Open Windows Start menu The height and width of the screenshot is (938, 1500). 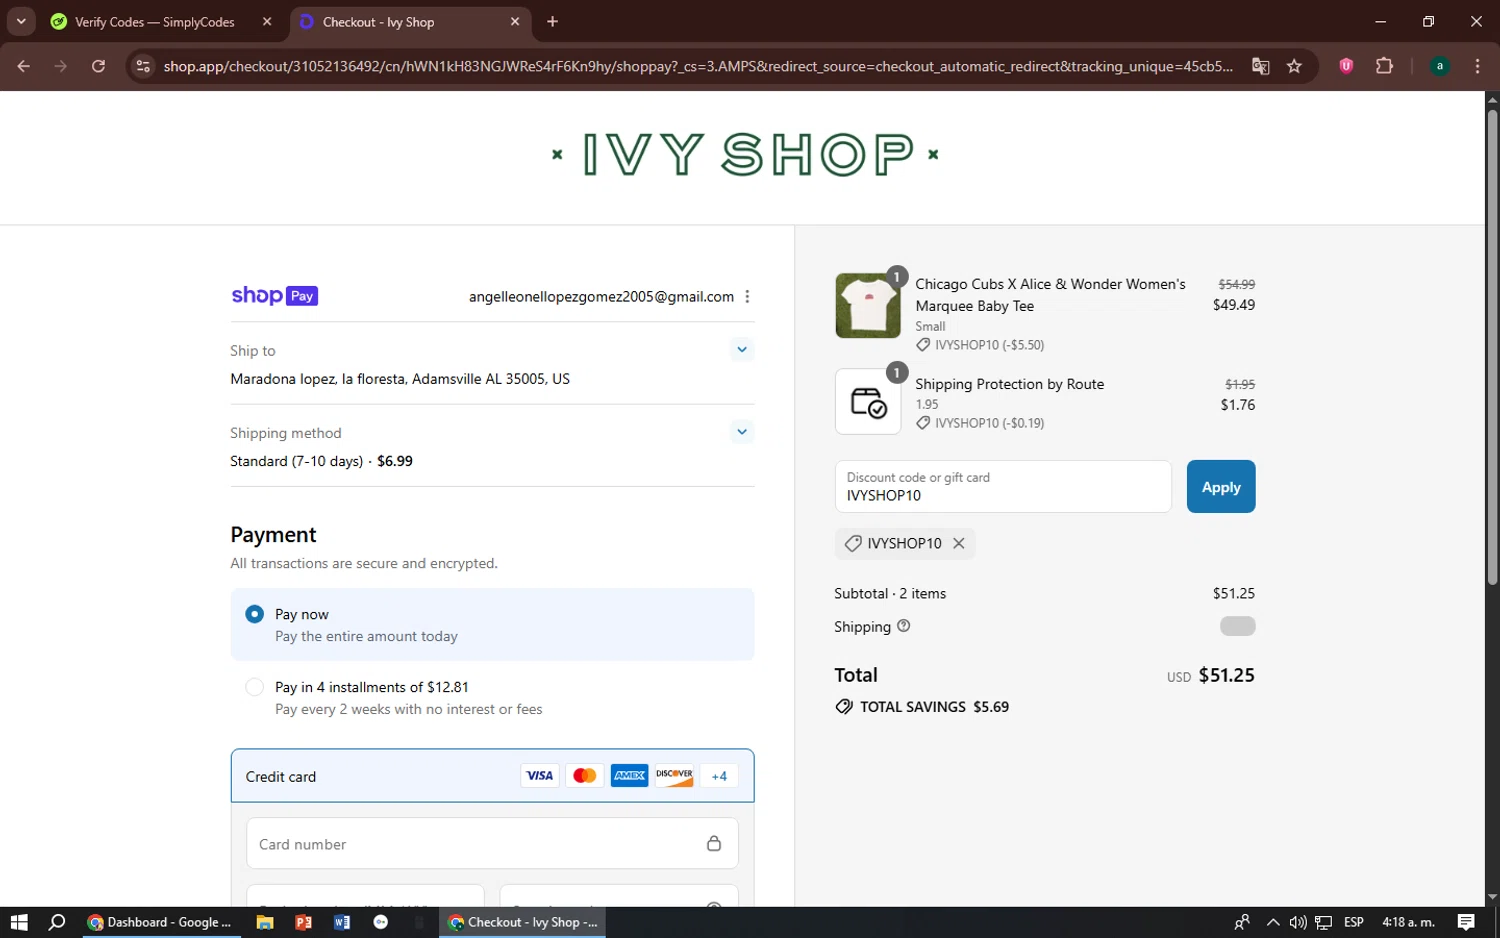pyautogui.click(x=19, y=922)
